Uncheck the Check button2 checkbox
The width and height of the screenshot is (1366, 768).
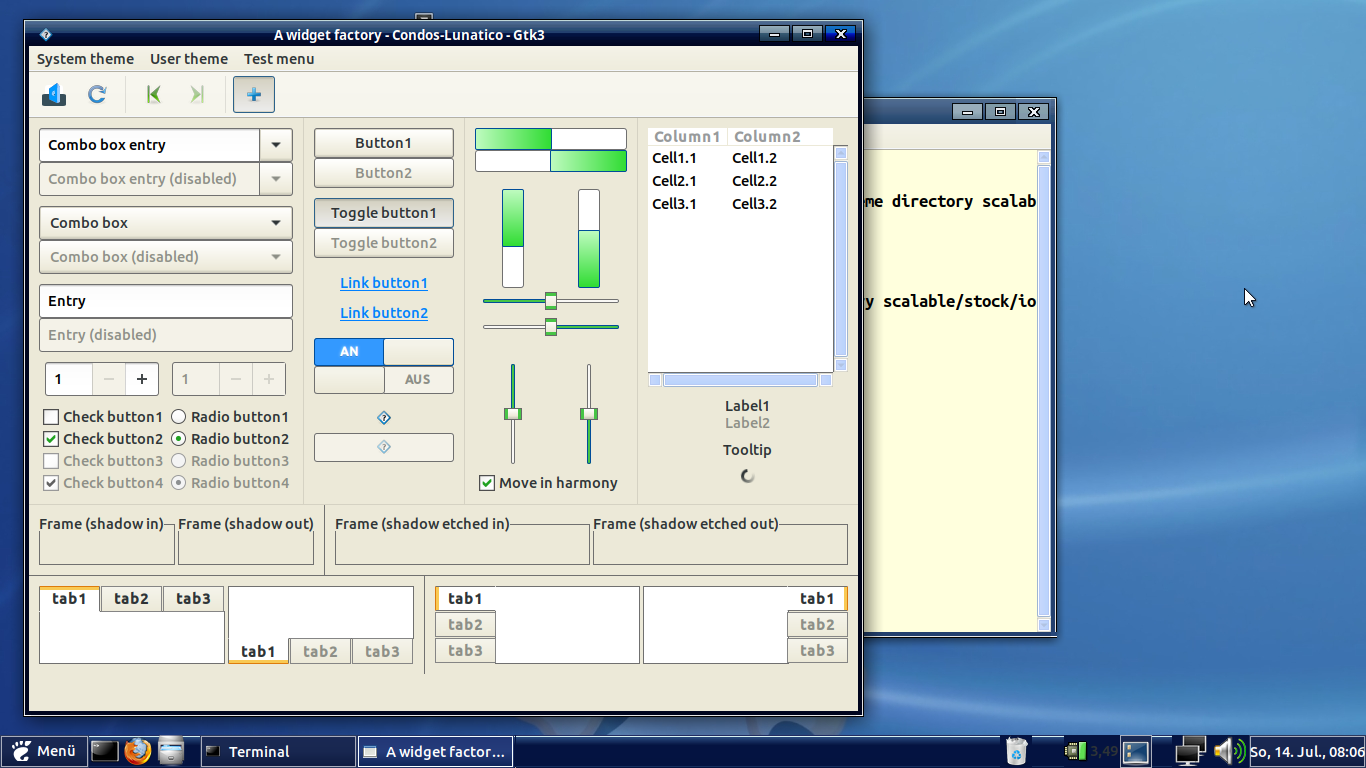[51, 439]
